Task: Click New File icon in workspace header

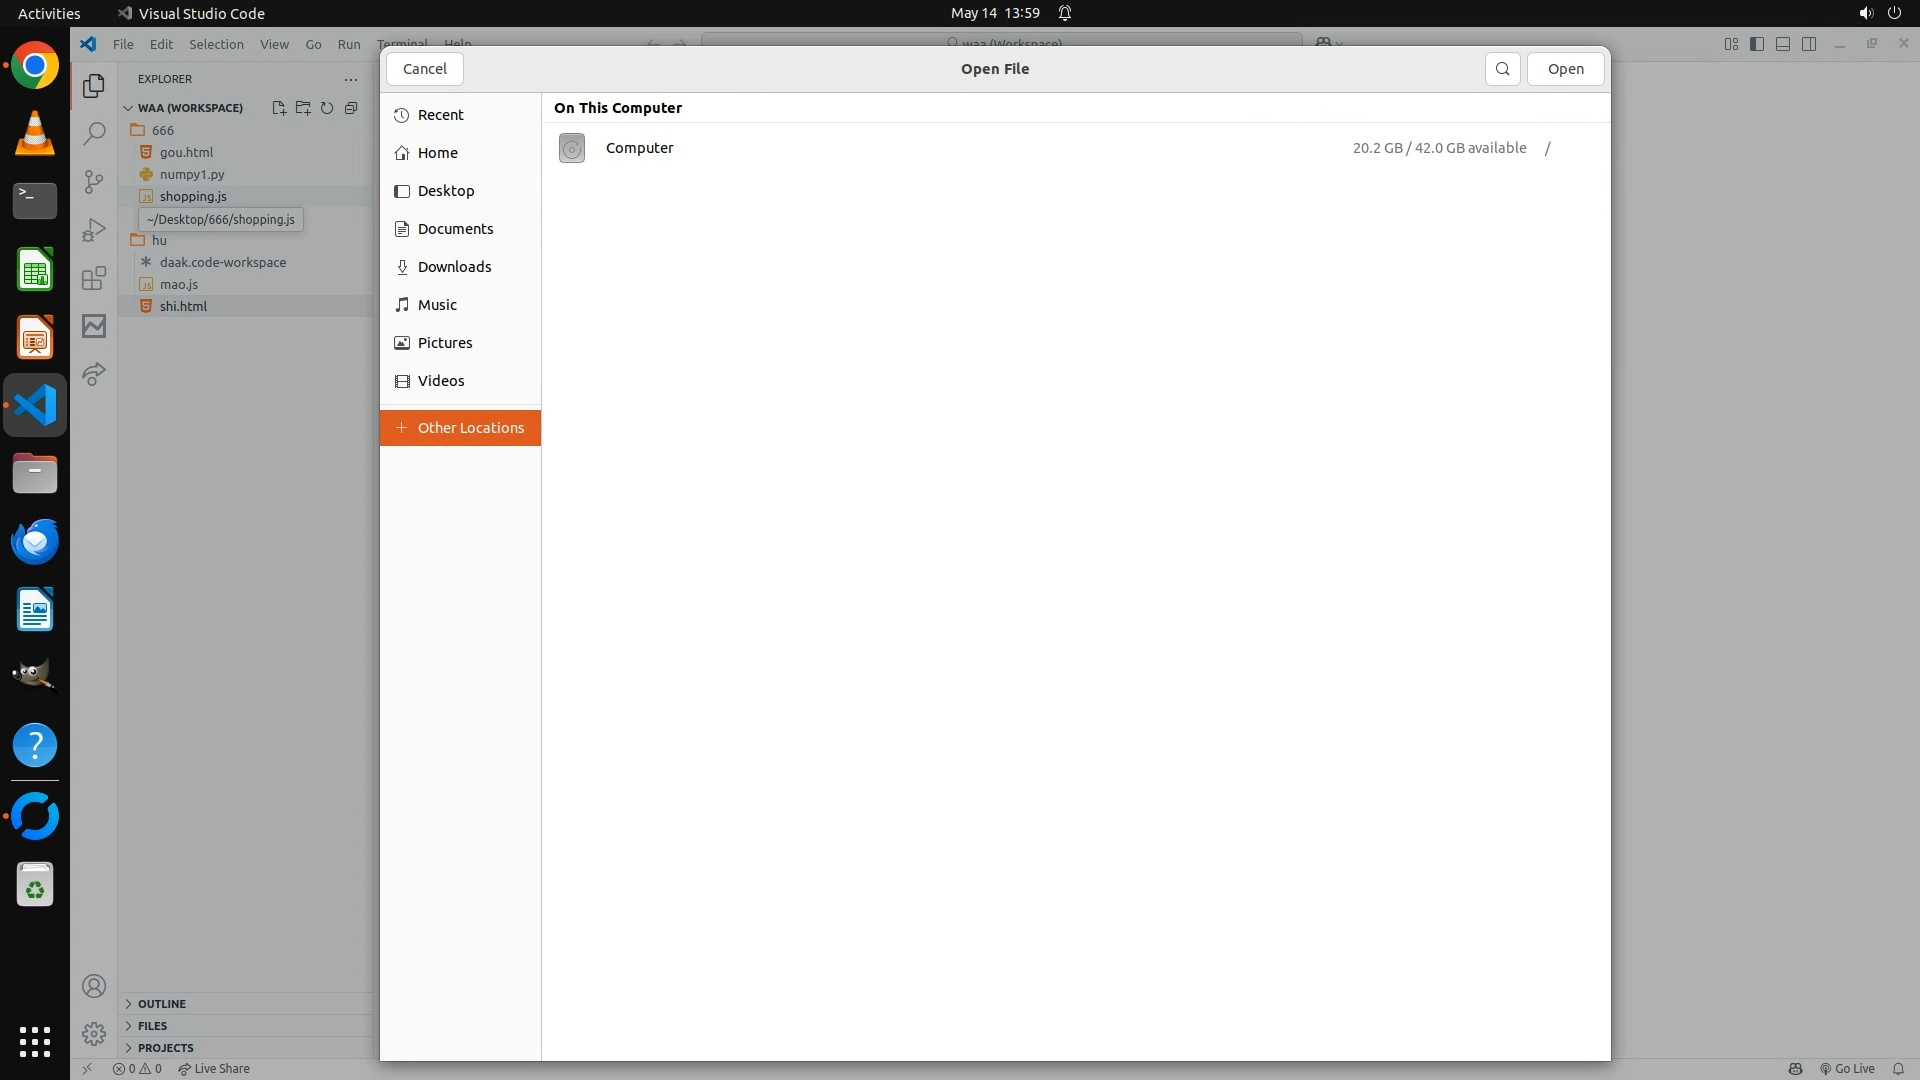Action: [x=279, y=108]
